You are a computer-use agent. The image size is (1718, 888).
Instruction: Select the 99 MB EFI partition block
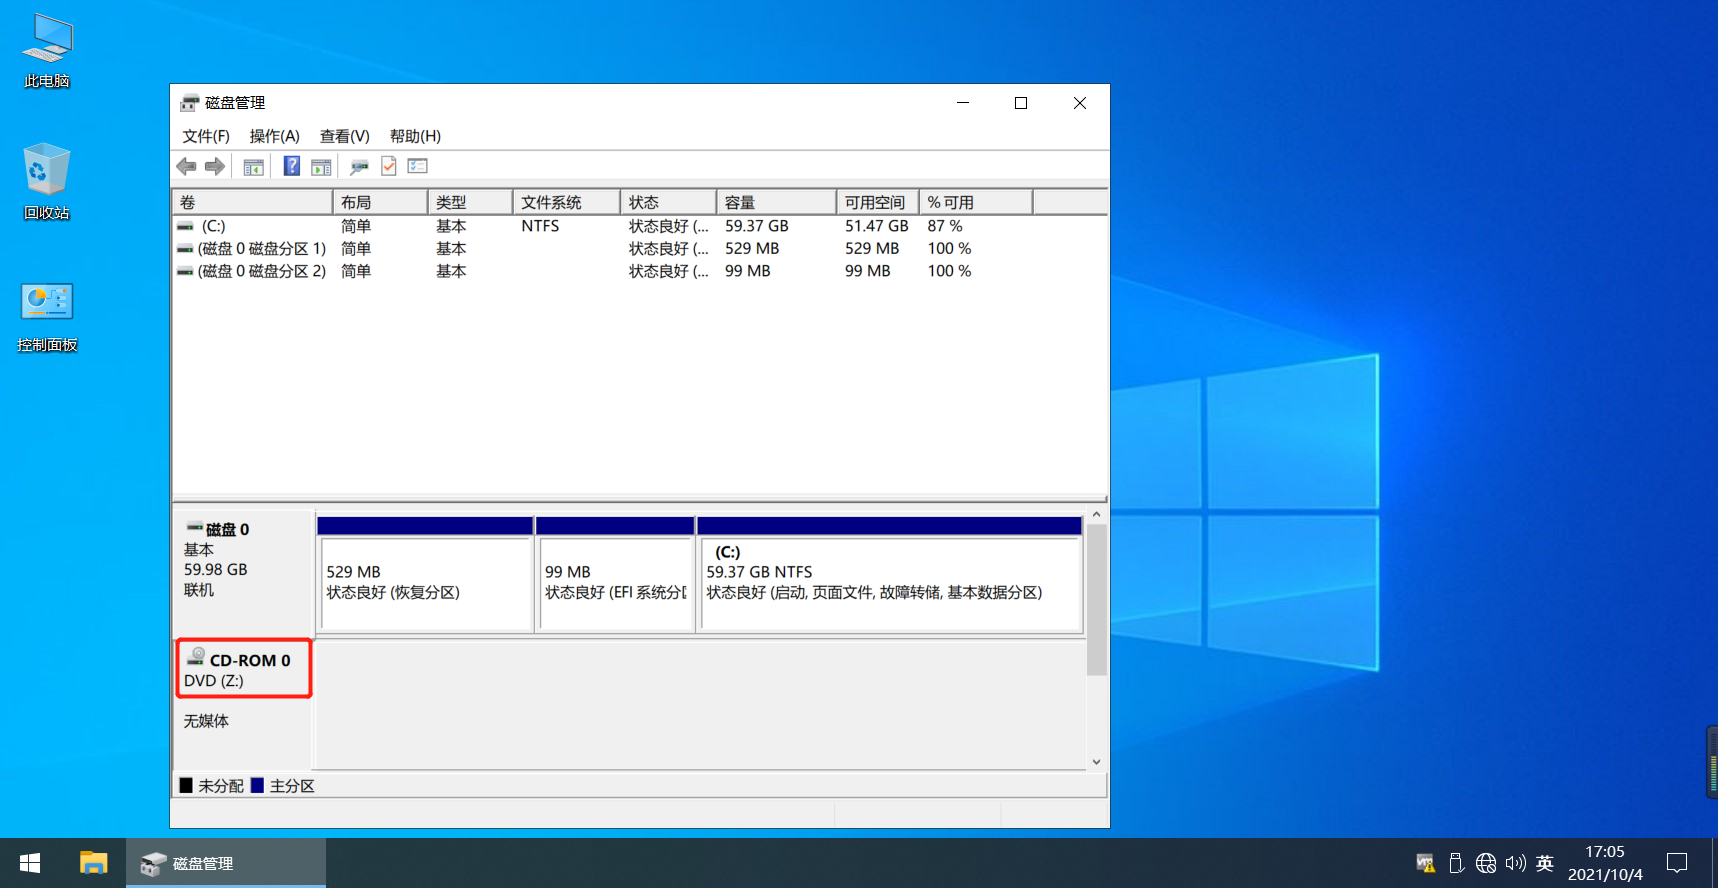[x=615, y=574]
